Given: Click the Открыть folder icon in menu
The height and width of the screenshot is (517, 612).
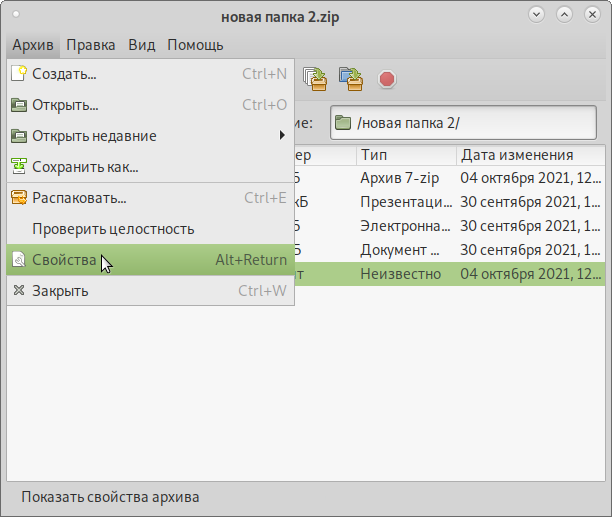Looking at the screenshot, I should (x=19, y=105).
